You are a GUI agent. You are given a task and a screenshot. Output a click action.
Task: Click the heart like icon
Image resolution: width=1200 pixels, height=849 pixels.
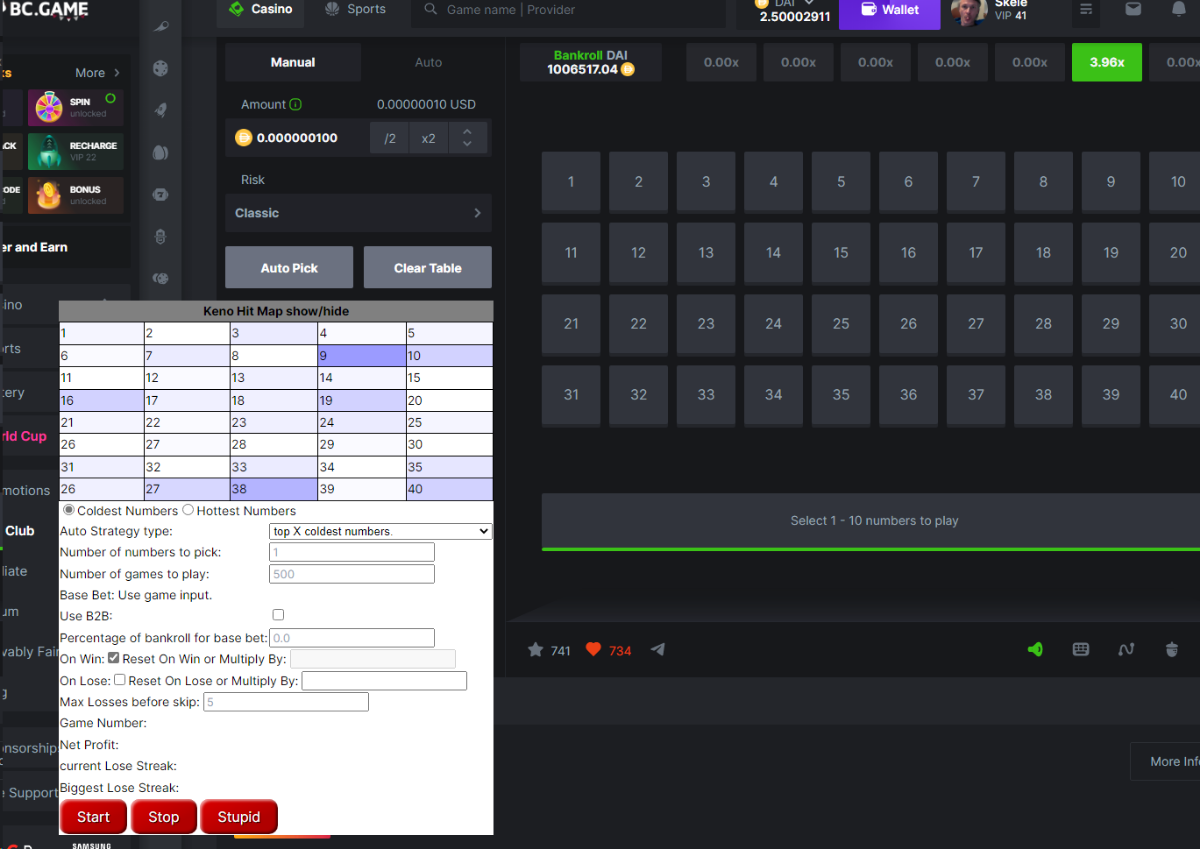pyautogui.click(x=593, y=650)
